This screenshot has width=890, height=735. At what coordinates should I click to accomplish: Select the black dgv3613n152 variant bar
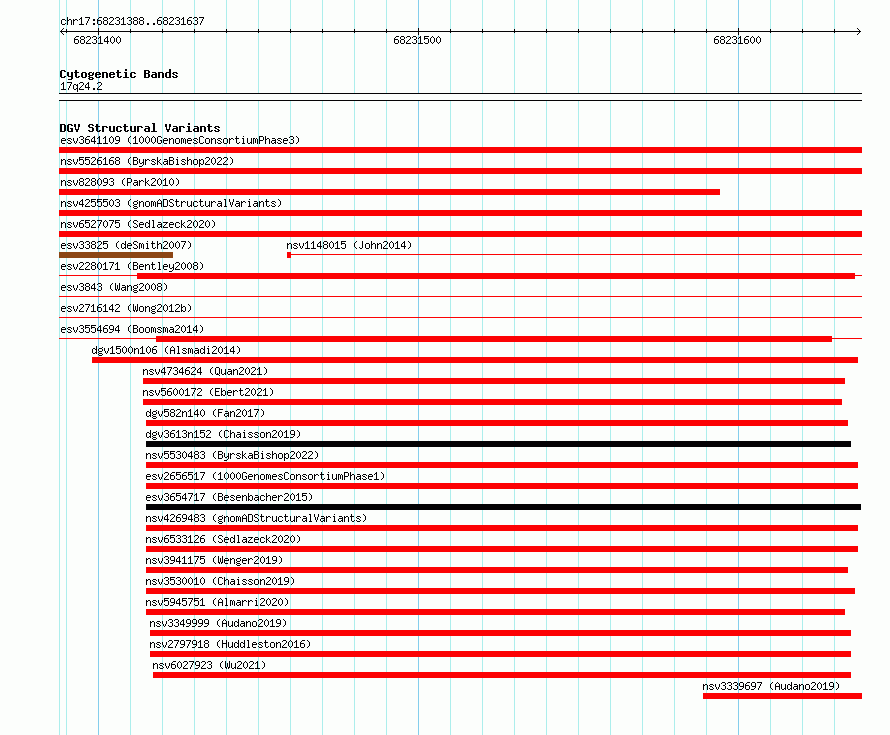[498, 444]
